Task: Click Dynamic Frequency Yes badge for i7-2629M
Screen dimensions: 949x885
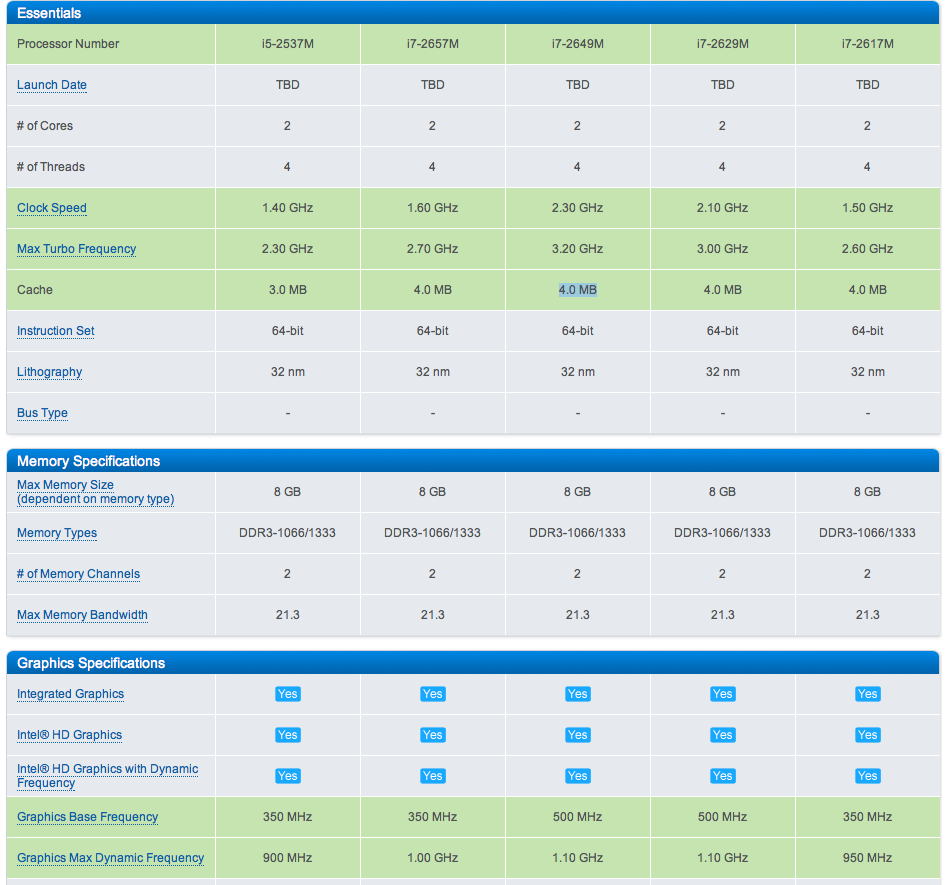Action: tap(723, 776)
